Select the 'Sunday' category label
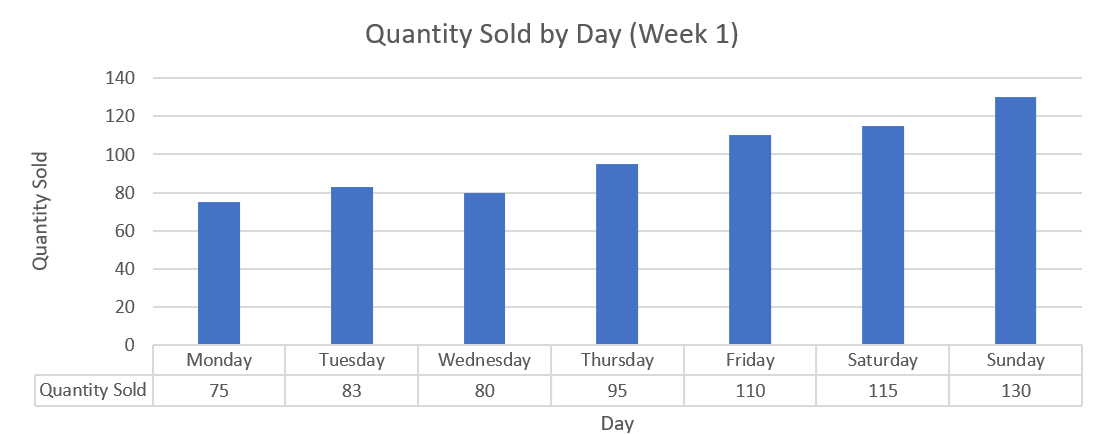 click(x=1015, y=360)
